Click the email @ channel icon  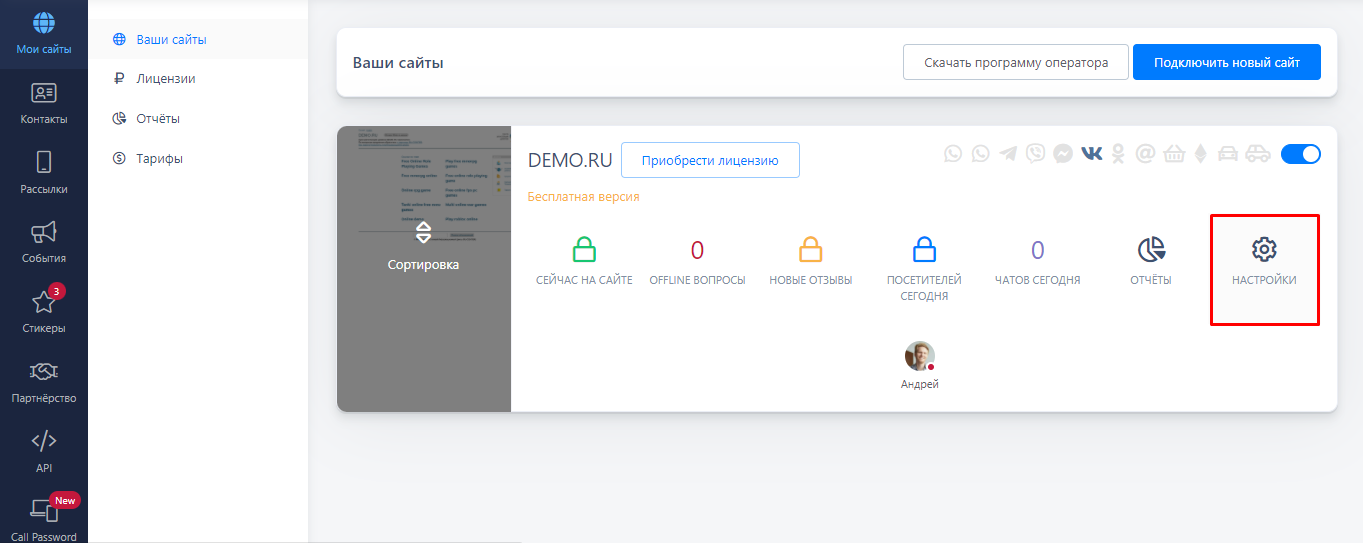point(1145,153)
